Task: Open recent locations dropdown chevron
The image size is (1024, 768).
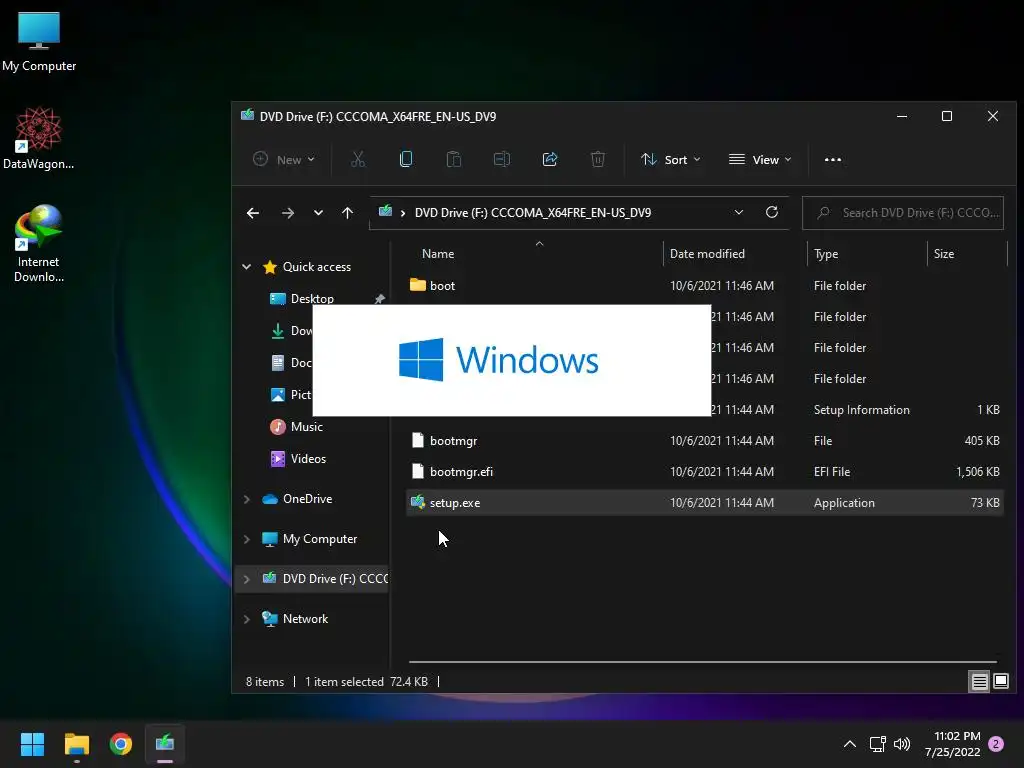Action: [x=318, y=213]
